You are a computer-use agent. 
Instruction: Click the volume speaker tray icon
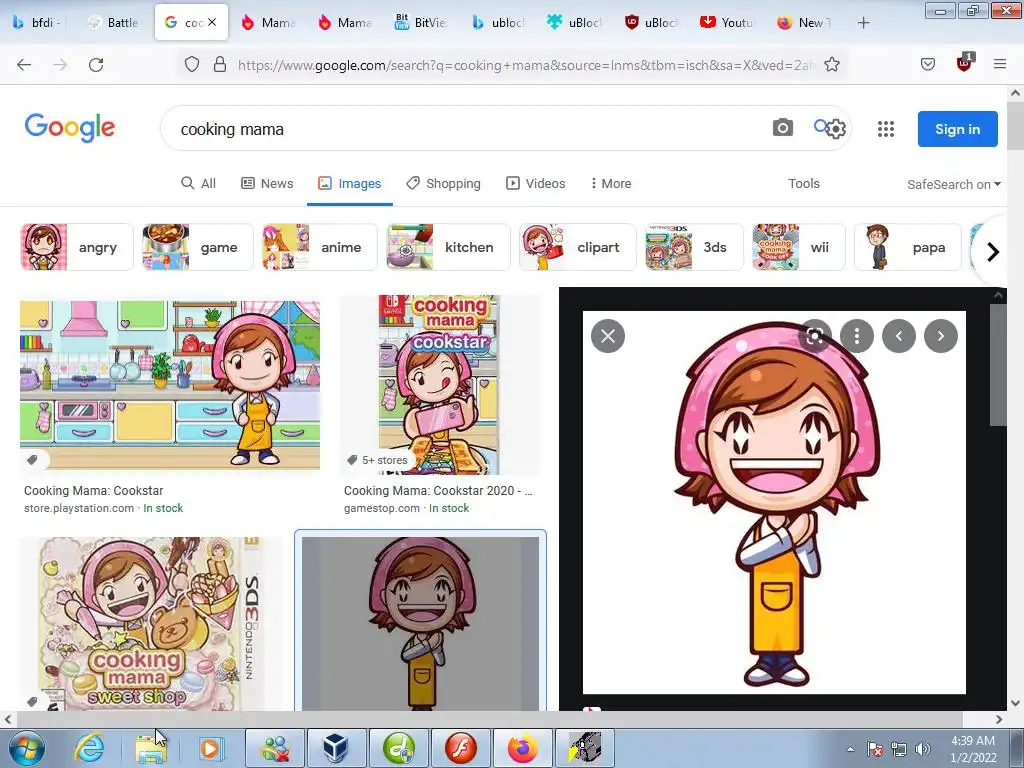coord(923,749)
